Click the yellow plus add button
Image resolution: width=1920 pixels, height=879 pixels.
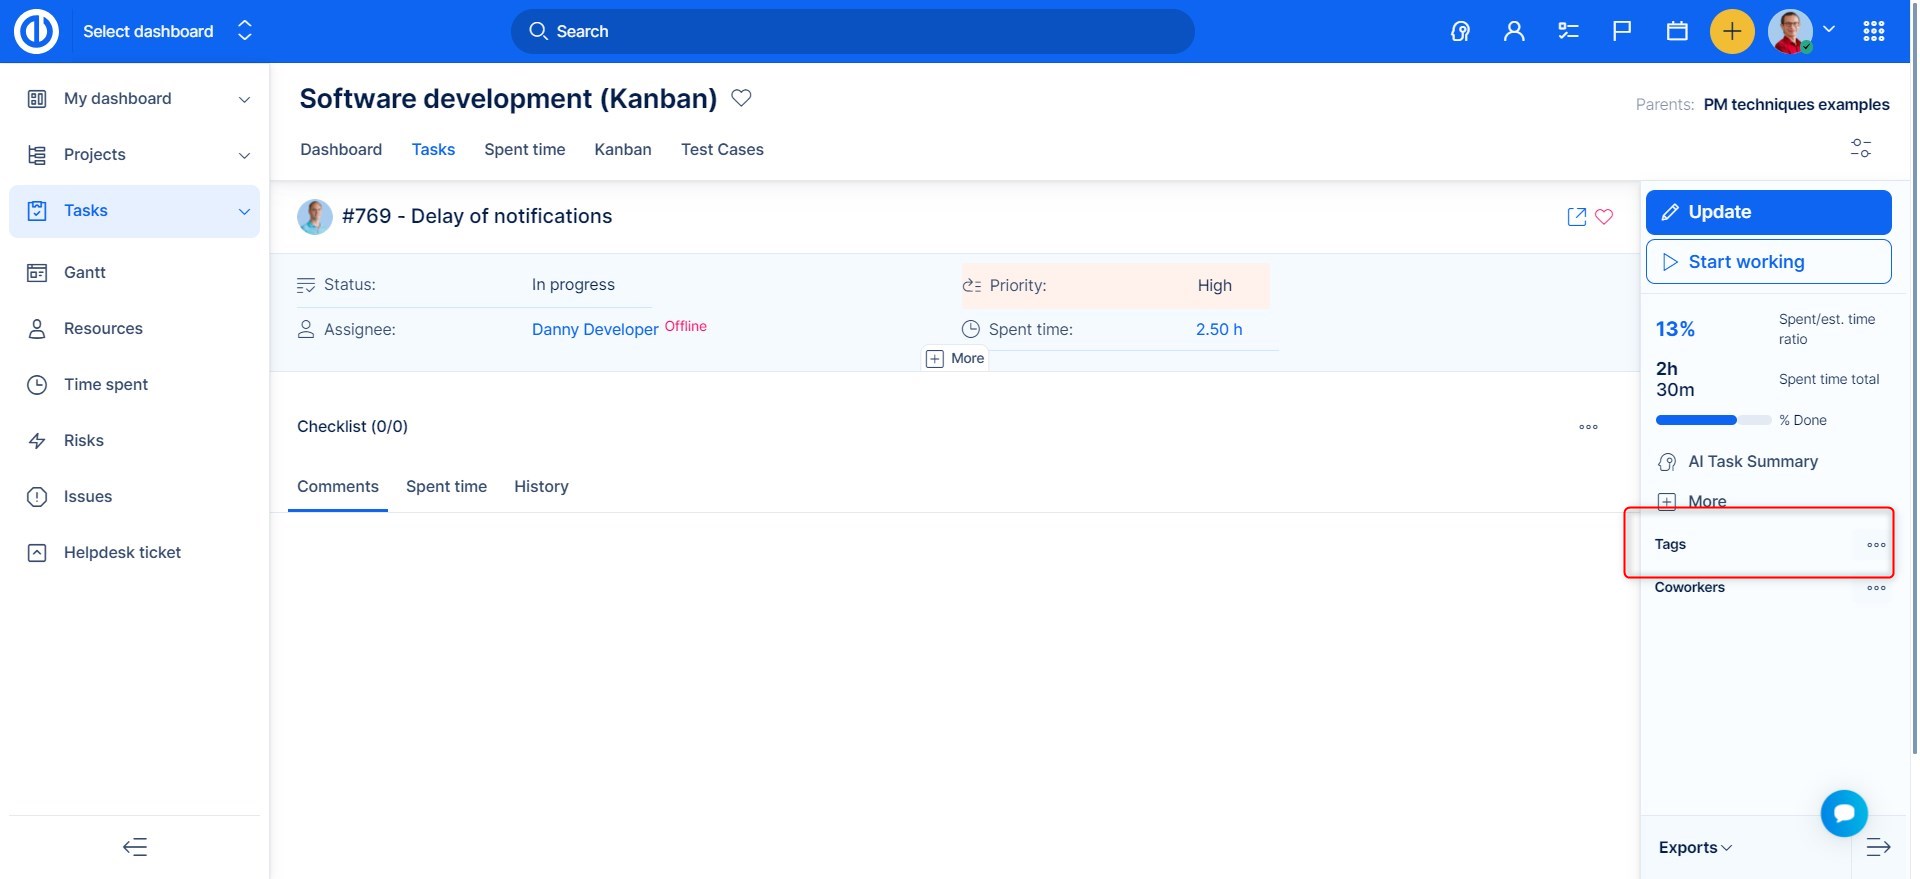pyautogui.click(x=1732, y=31)
